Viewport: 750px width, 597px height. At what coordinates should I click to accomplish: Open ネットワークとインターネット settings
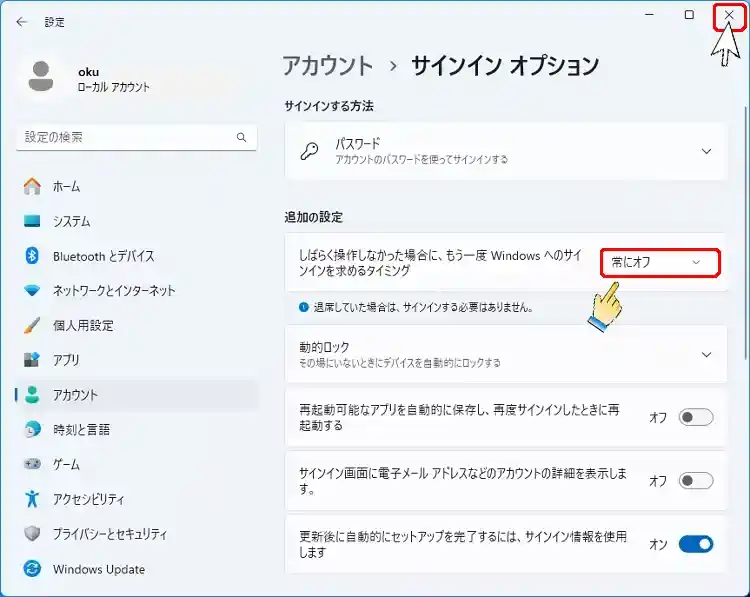(137, 290)
